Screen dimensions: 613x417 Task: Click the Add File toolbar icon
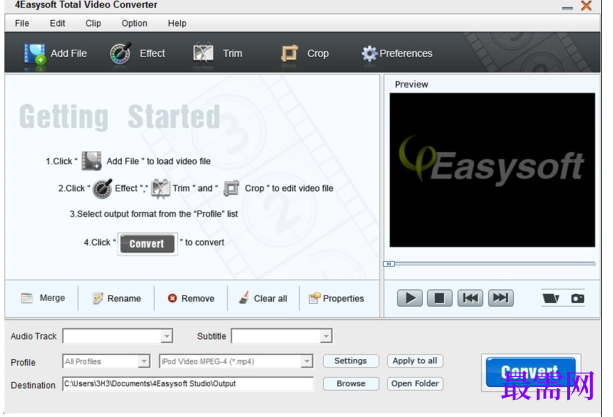tap(34, 54)
